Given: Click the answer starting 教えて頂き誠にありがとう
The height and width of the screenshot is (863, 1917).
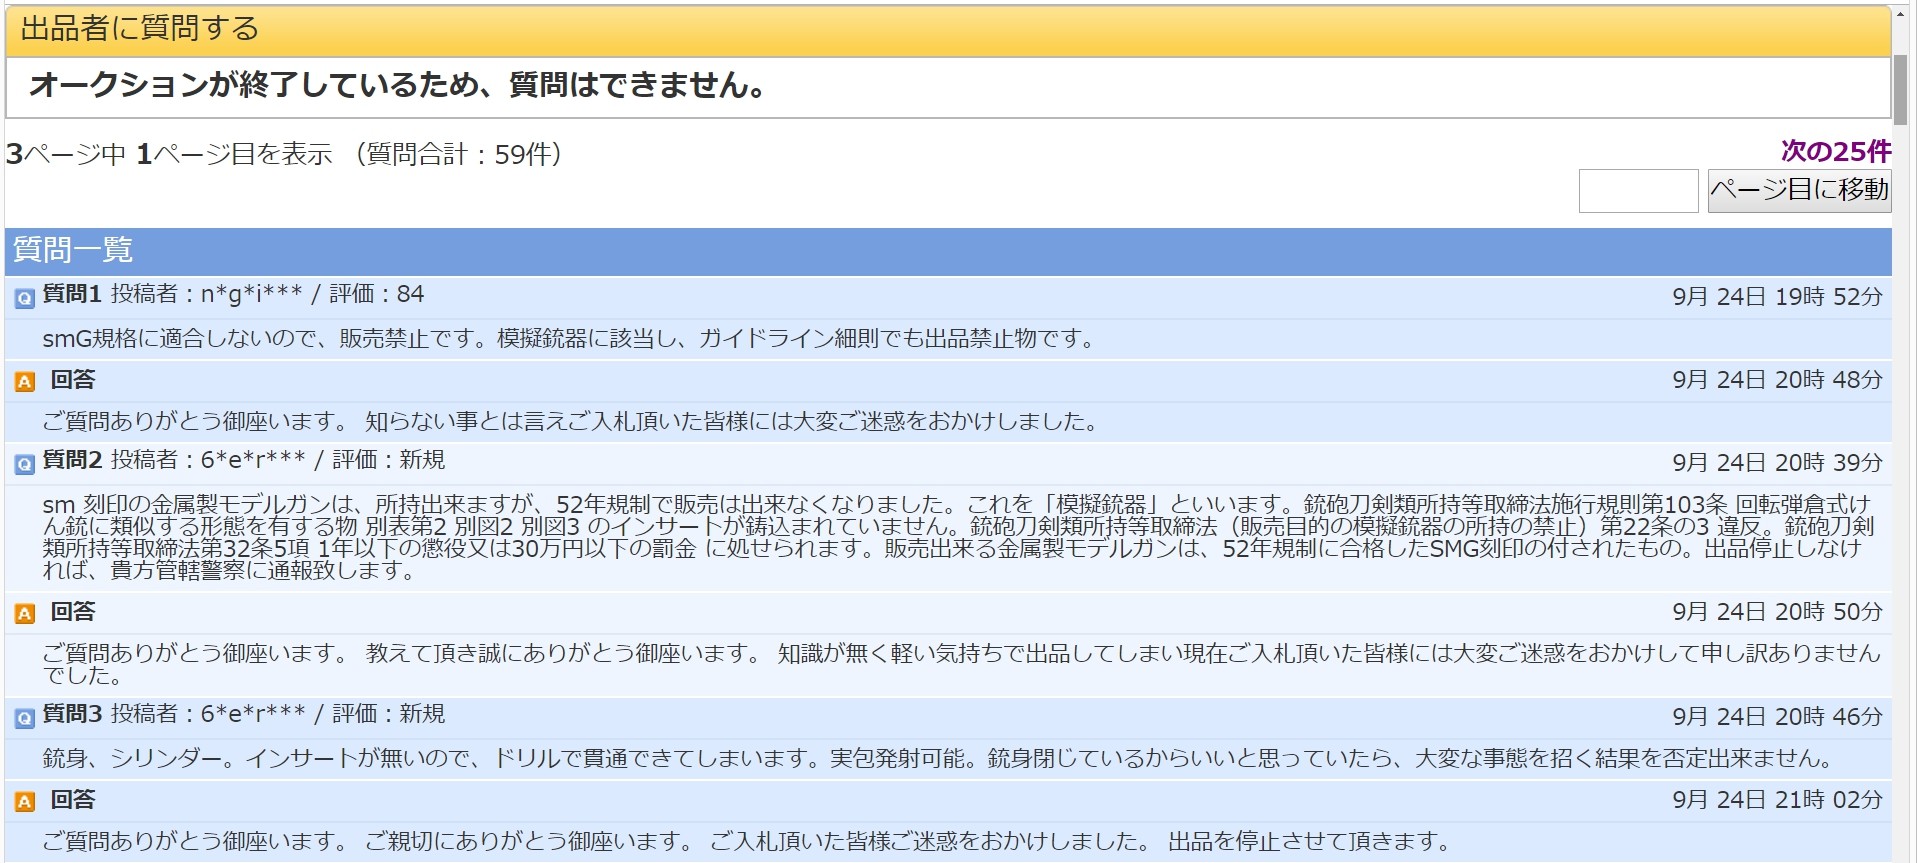Looking at the screenshot, I should tap(962, 664).
